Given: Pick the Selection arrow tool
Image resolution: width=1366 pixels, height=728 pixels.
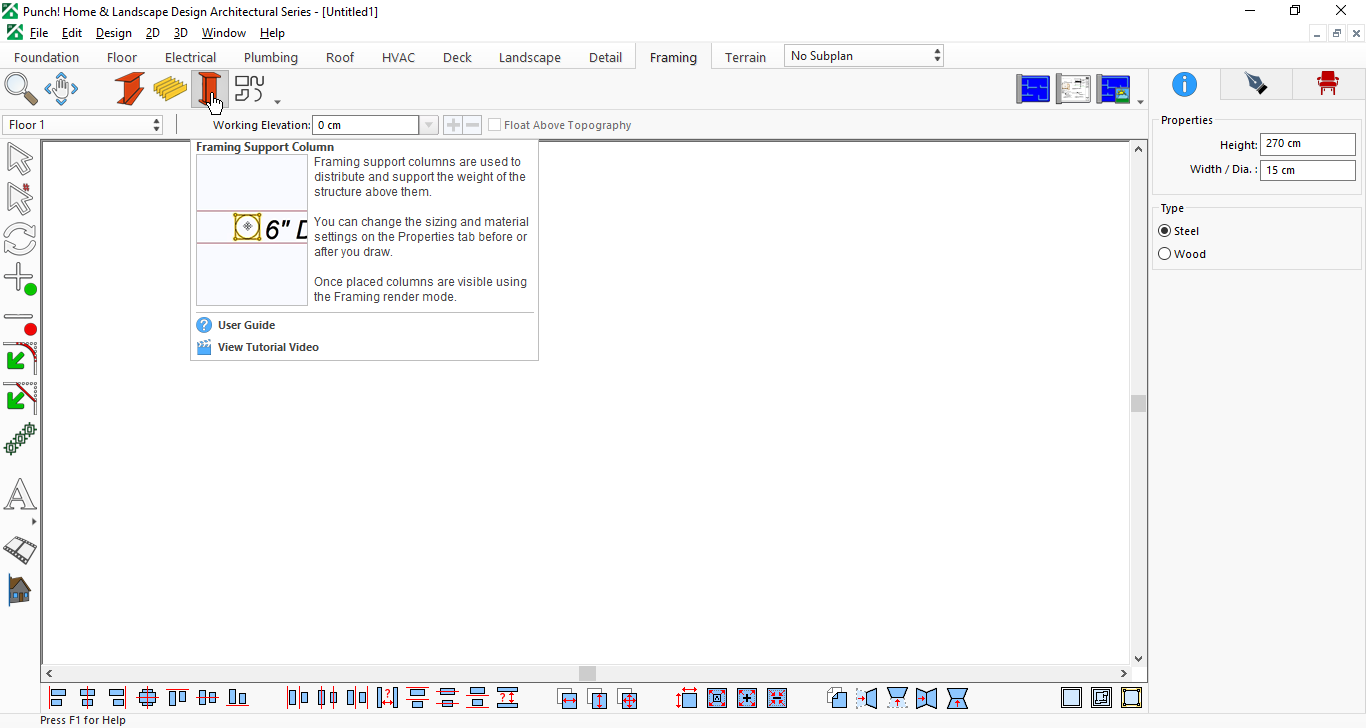Looking at the screenshot, I should [x=20, y=159].
